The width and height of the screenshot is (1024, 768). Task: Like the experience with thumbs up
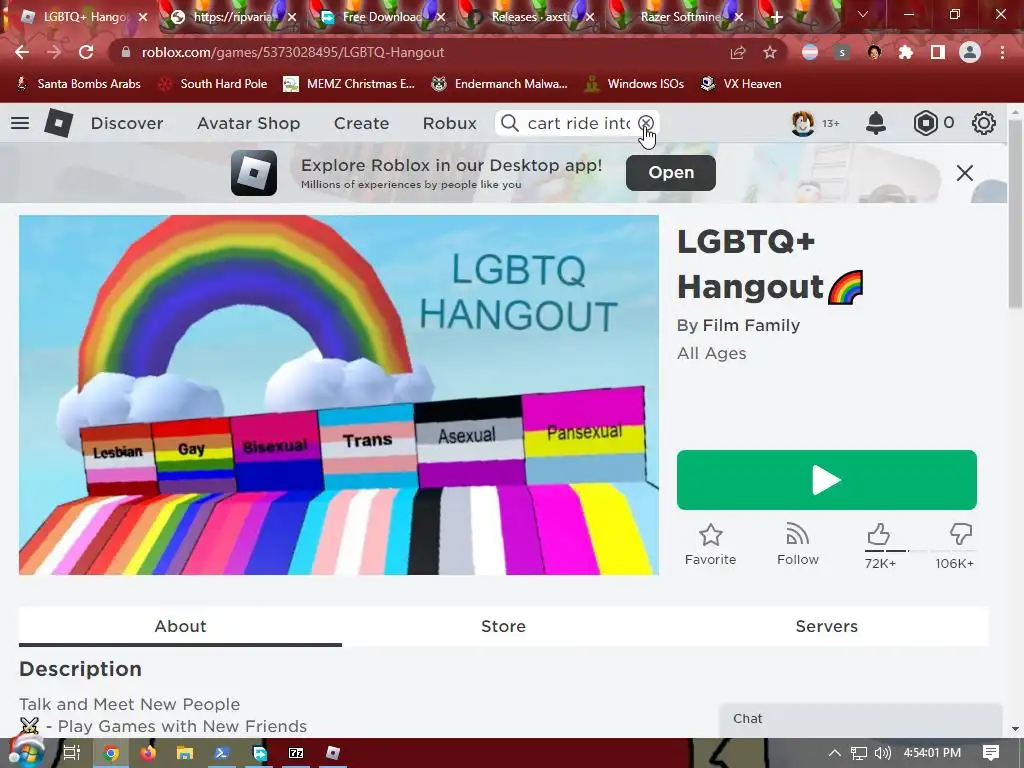tap(879, 536)
